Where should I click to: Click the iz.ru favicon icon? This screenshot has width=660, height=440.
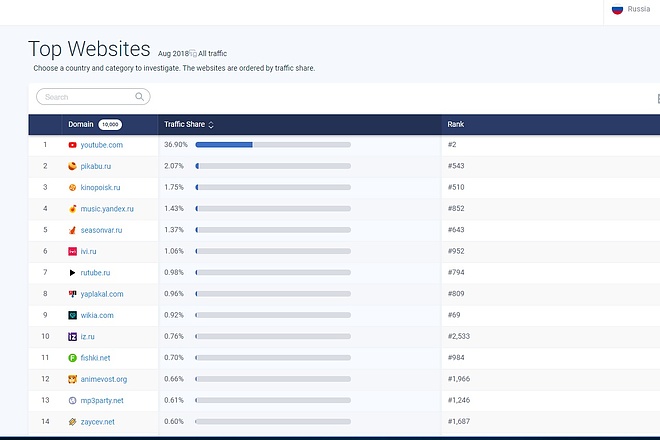[x=72, y=337]
